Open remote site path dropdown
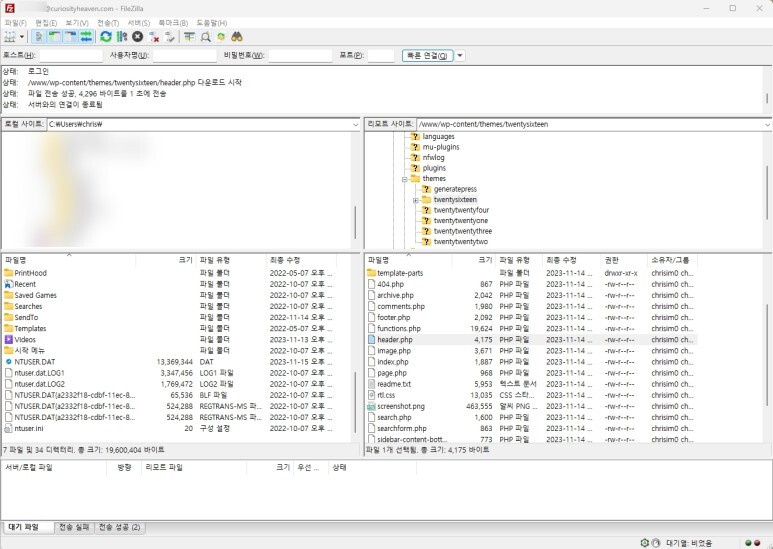 tap(767, 125)
